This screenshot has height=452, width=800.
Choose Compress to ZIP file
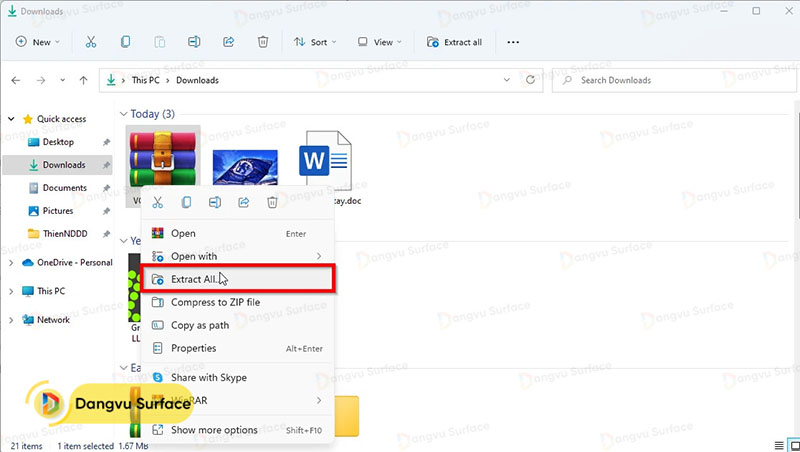[215, 302]
